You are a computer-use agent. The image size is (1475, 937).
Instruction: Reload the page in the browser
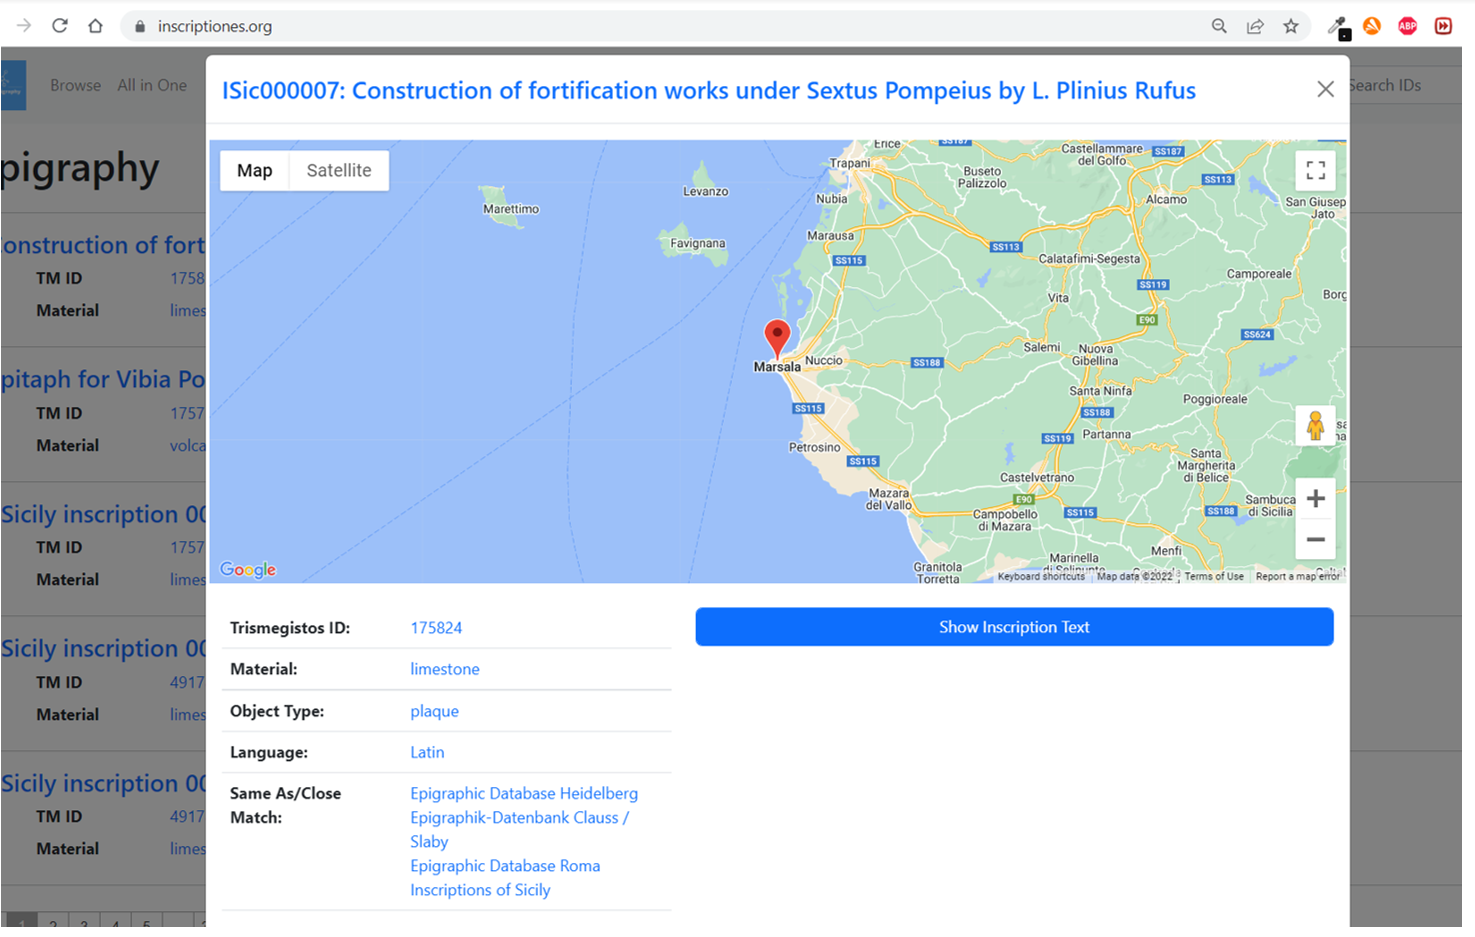coord(60,26)
